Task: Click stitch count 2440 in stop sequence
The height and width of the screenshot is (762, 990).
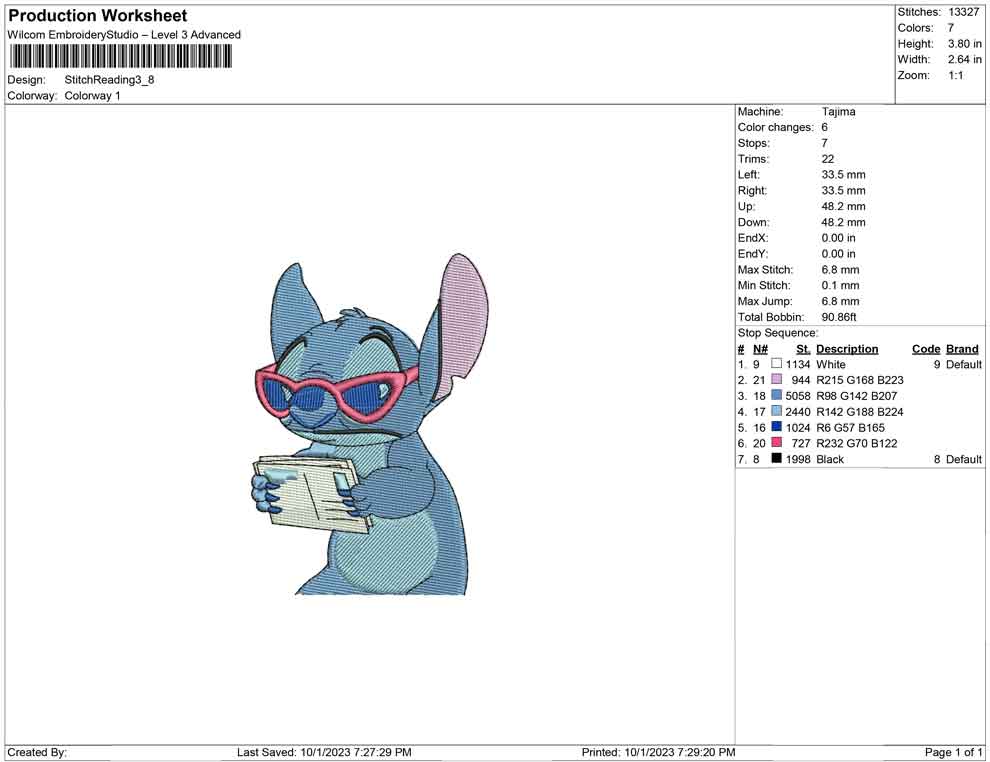Action: 798,412
